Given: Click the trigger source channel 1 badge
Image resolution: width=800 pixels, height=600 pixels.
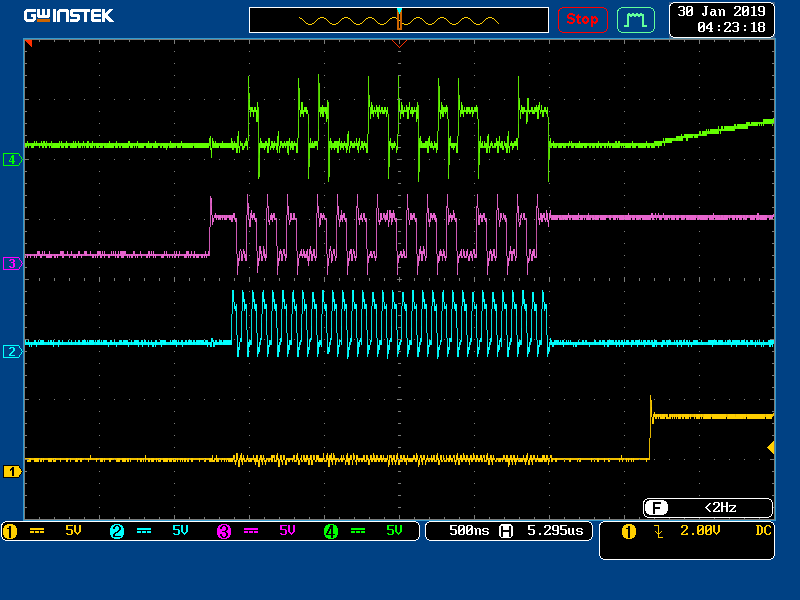Looking at the screenshot, I should [629, 532].
